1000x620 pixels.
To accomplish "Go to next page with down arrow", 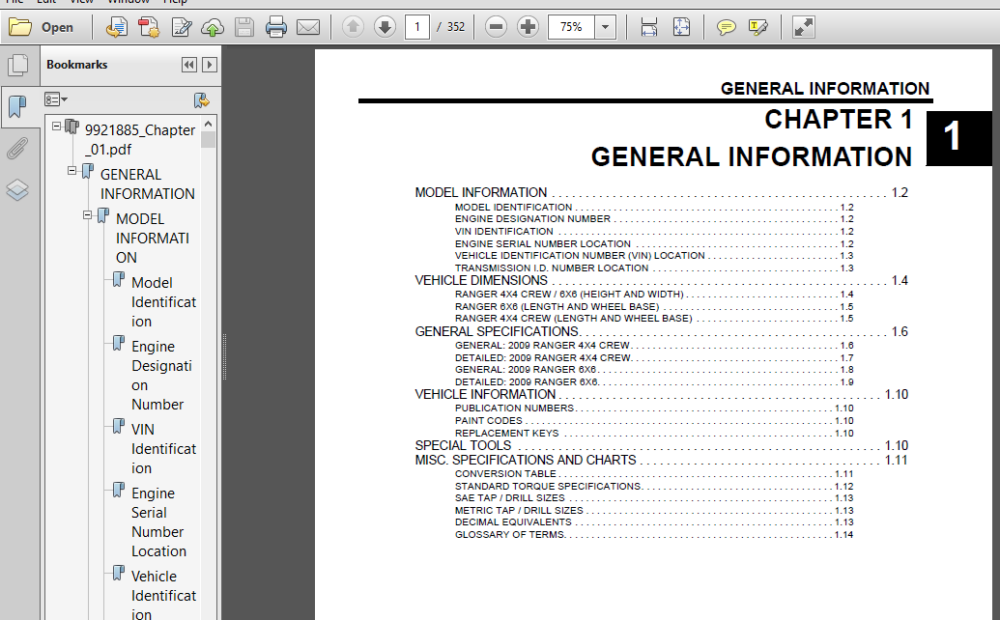I will pos(385,27).
